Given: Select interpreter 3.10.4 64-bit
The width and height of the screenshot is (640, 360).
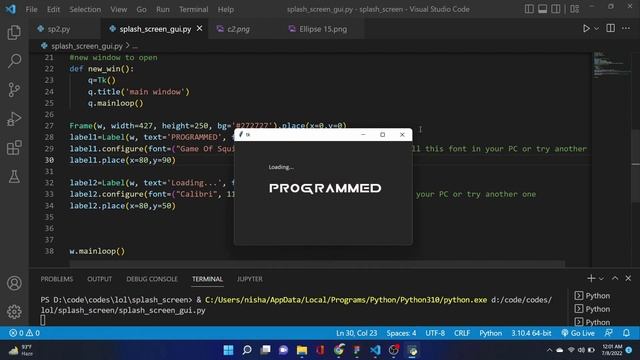Looking at the screenshot, I should [x=531, y=333].
